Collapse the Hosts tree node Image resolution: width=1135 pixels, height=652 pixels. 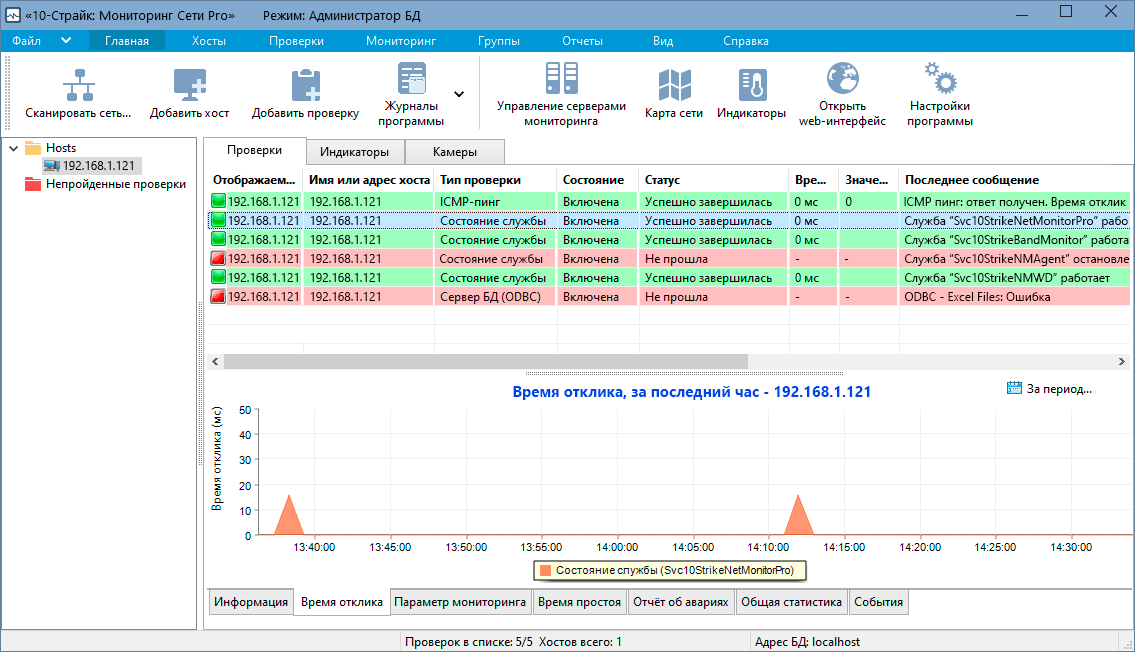click(x=13, y=148)
